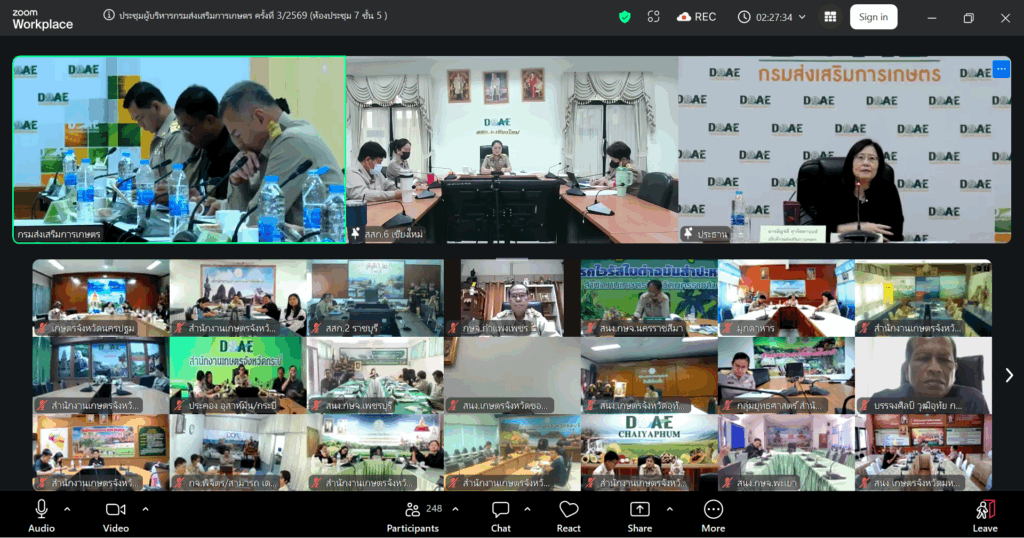Leave the meeting

985,515
